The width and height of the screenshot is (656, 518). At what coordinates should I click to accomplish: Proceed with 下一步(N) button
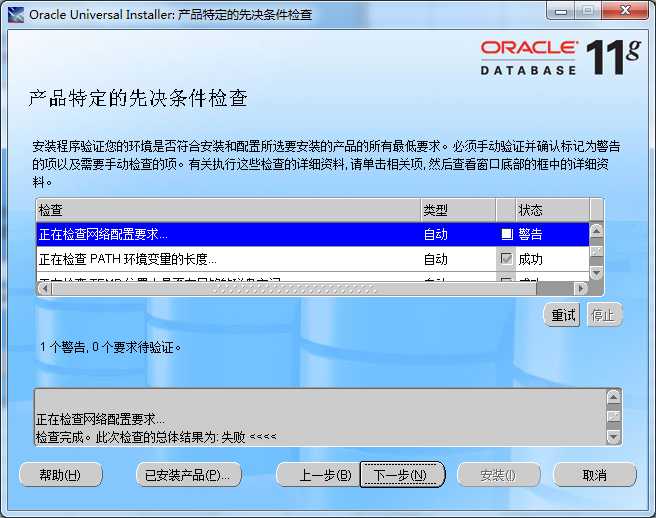click(x=402, y=475)
